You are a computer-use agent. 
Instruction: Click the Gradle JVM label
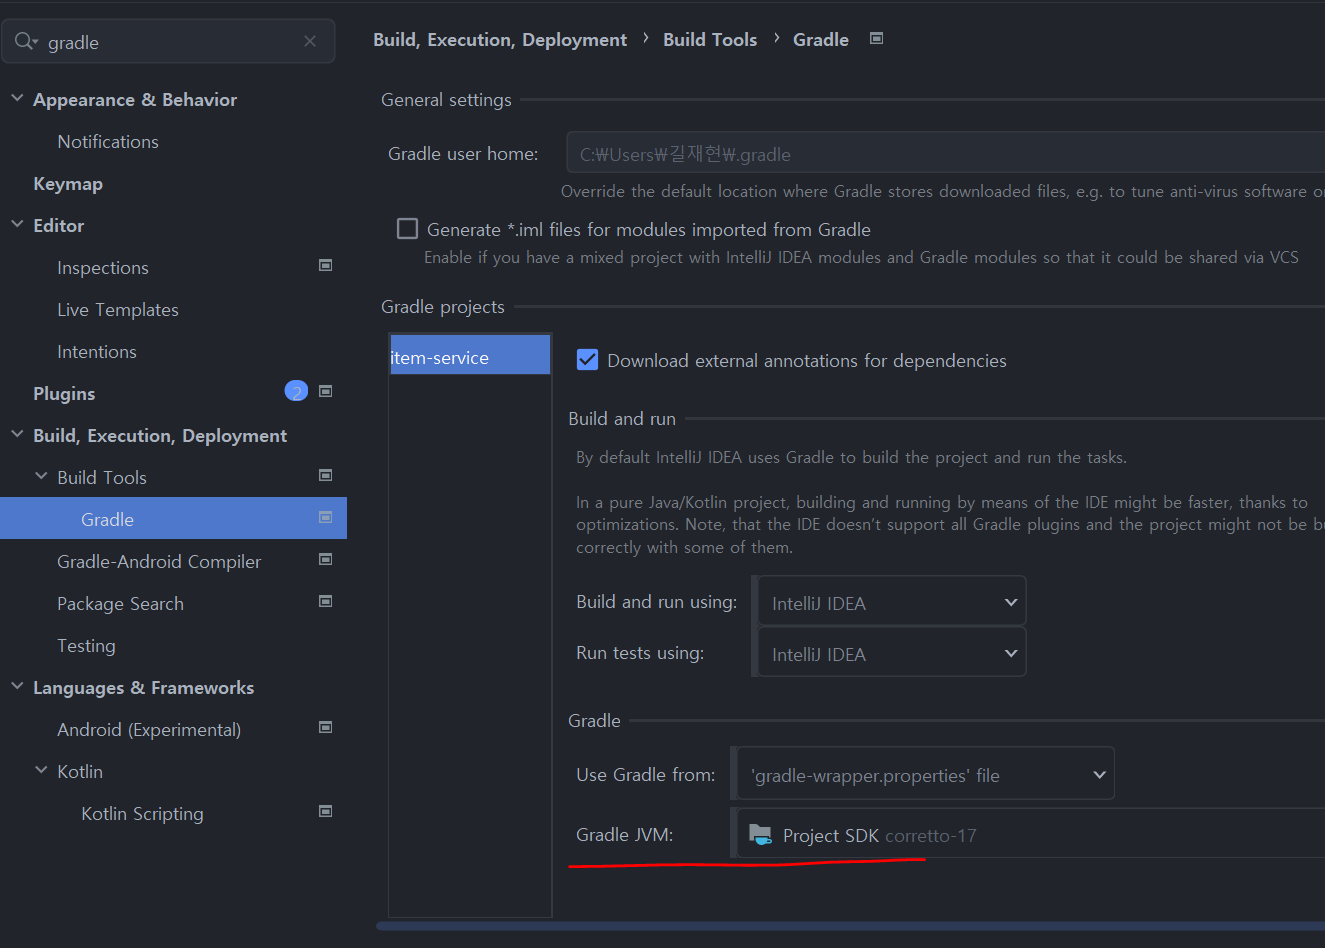coord(624,834)
